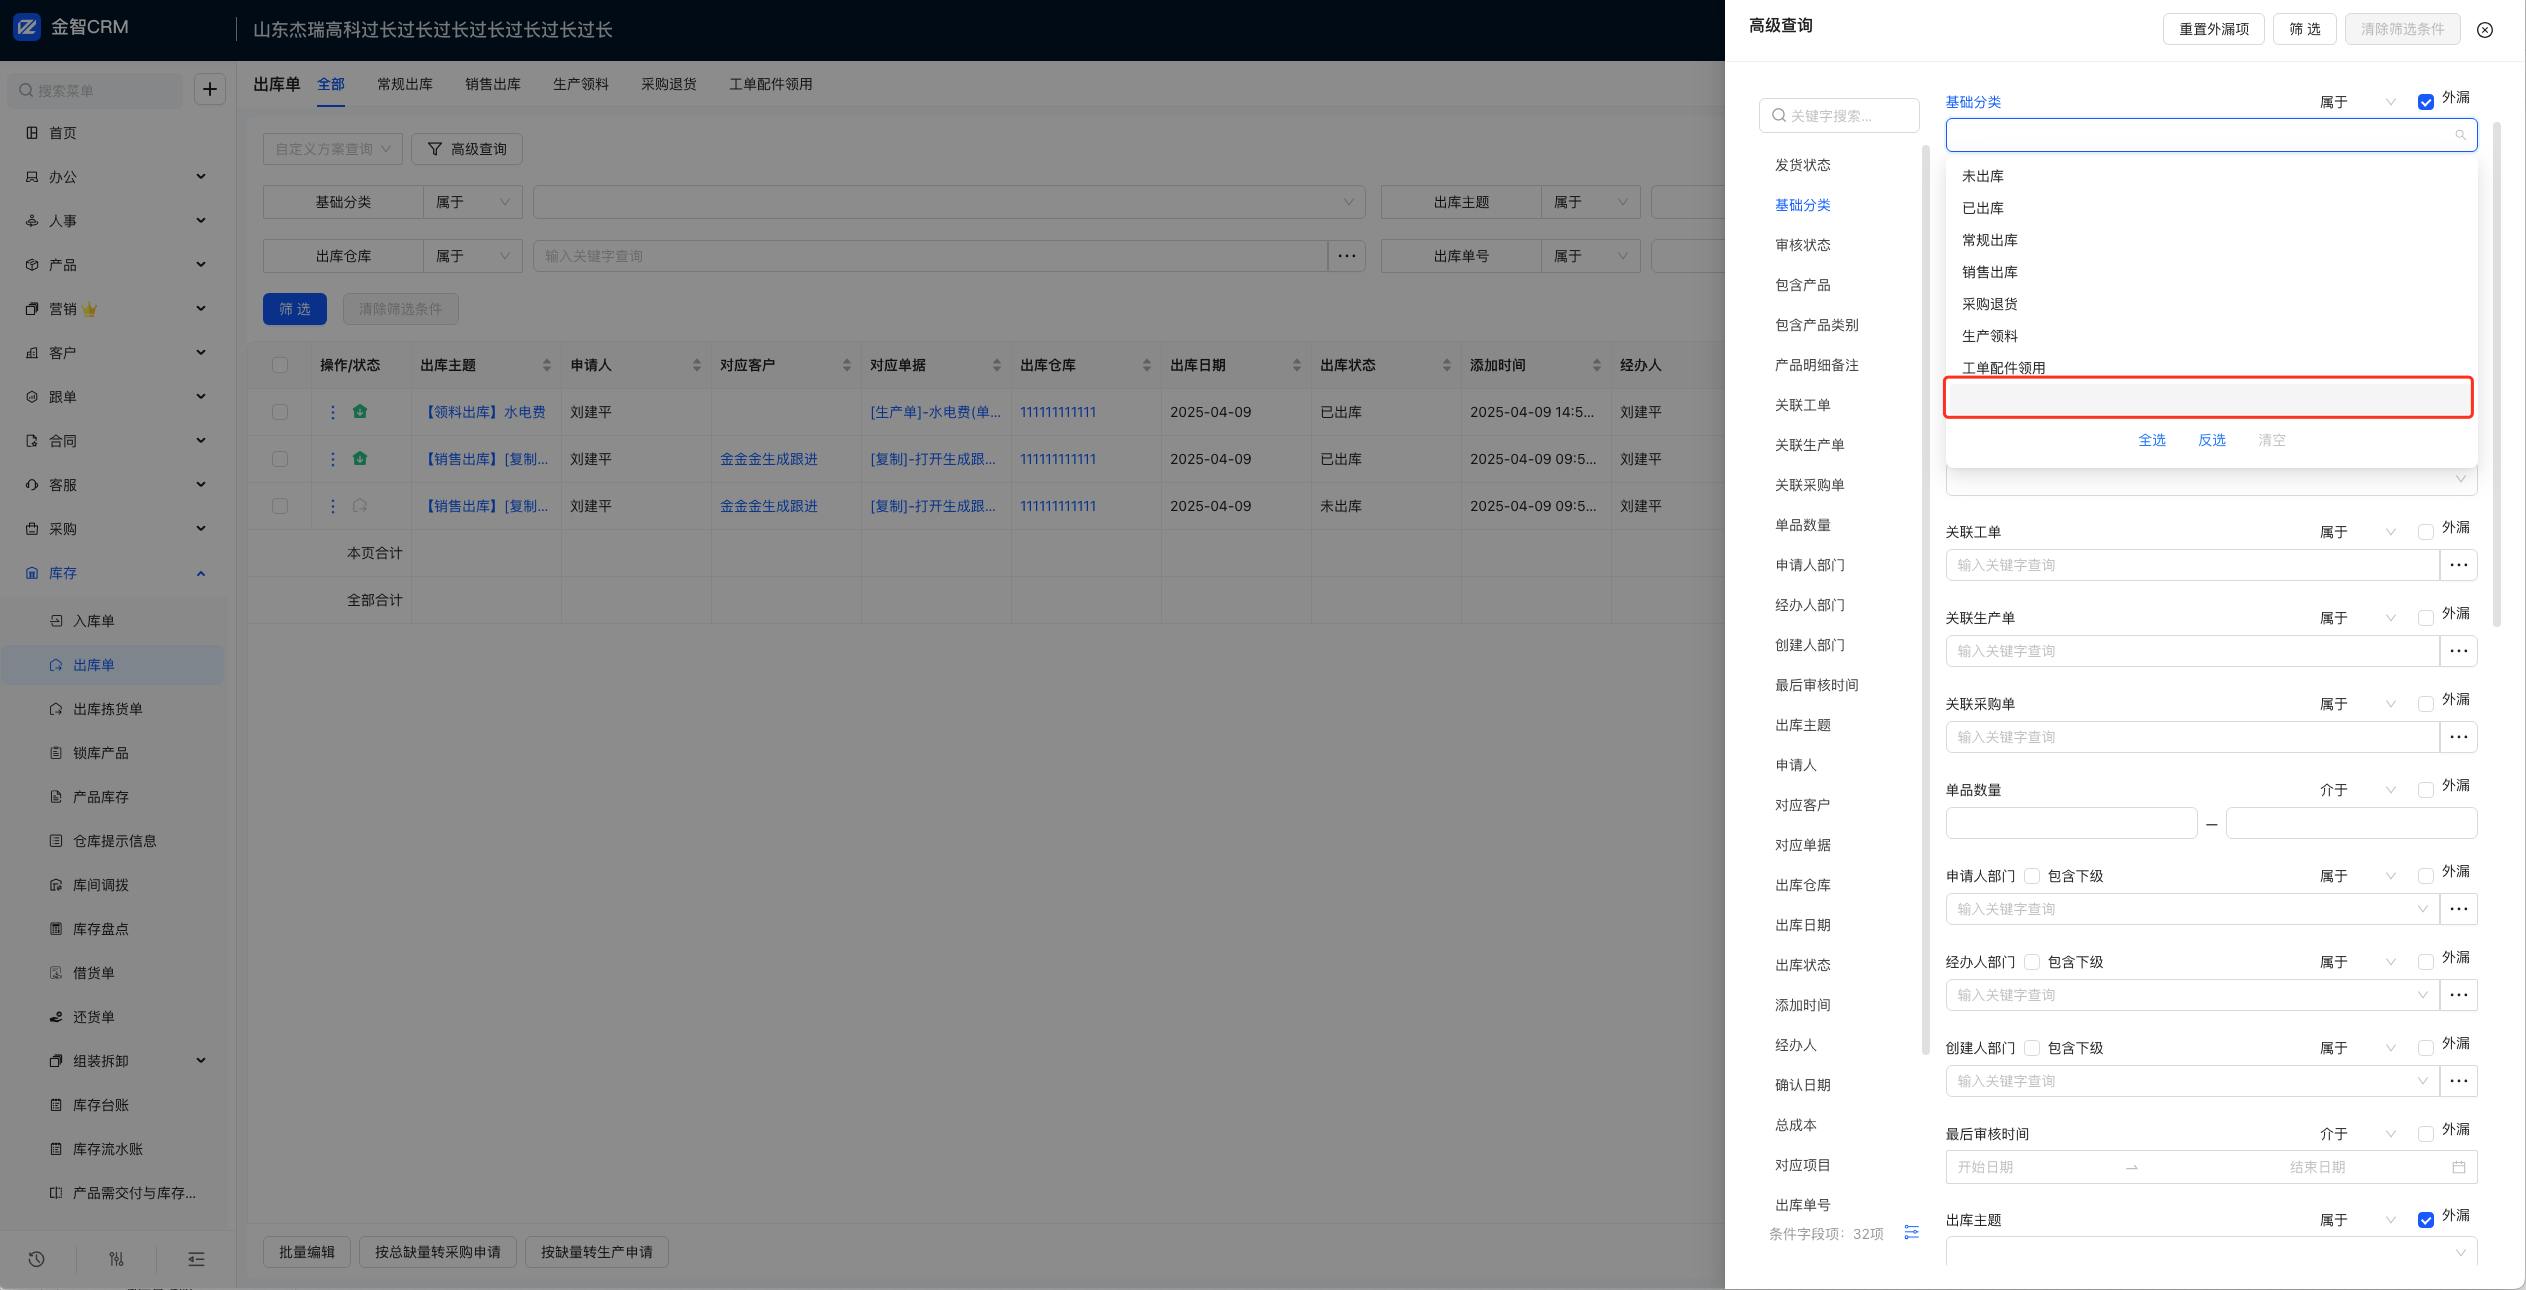Open 借货单 in the sidebar
The width and height of the screenshot is (2526, 1290).
pos(94,973)
